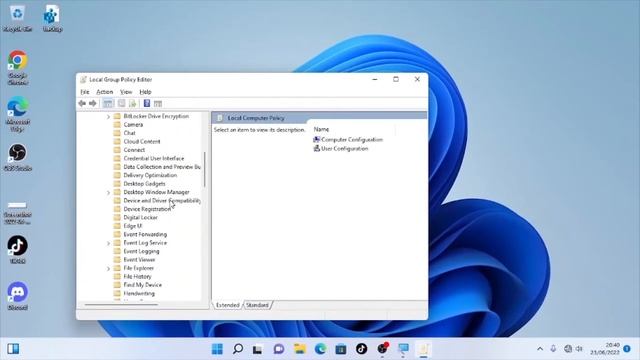Switch to the Standard tab

(257, 305)
